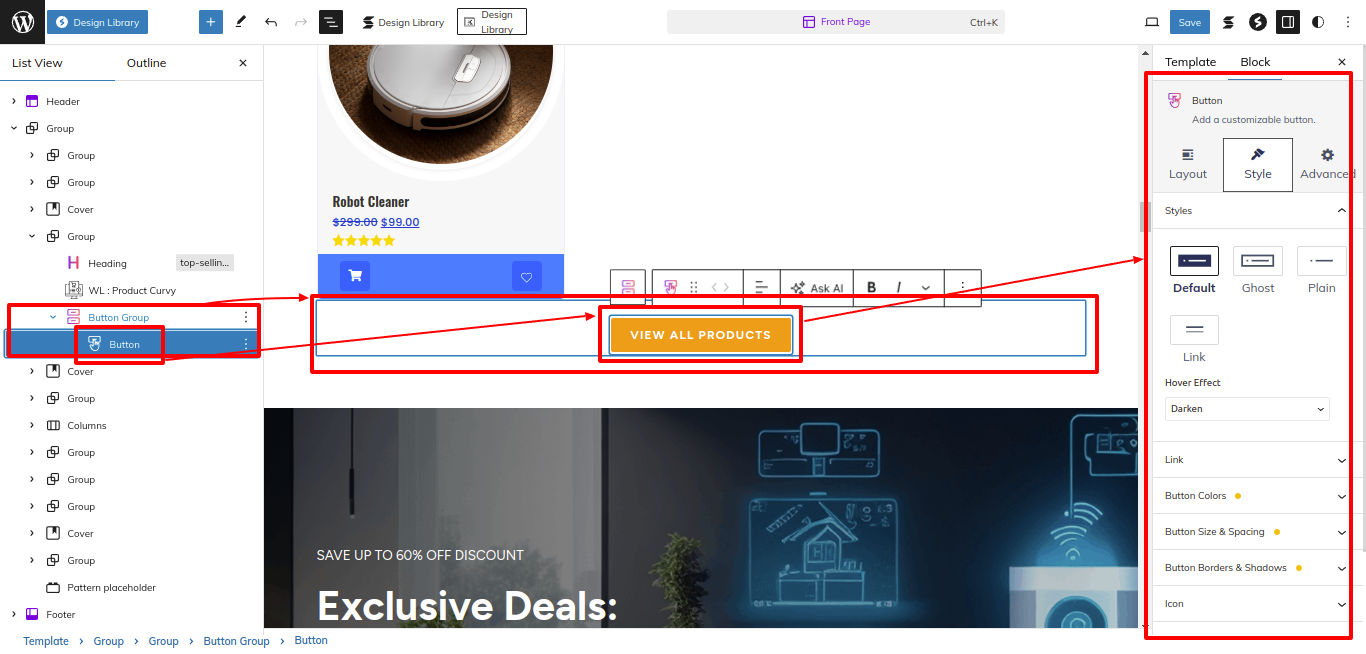Toggle the List View document overview icon

[331, 22]
